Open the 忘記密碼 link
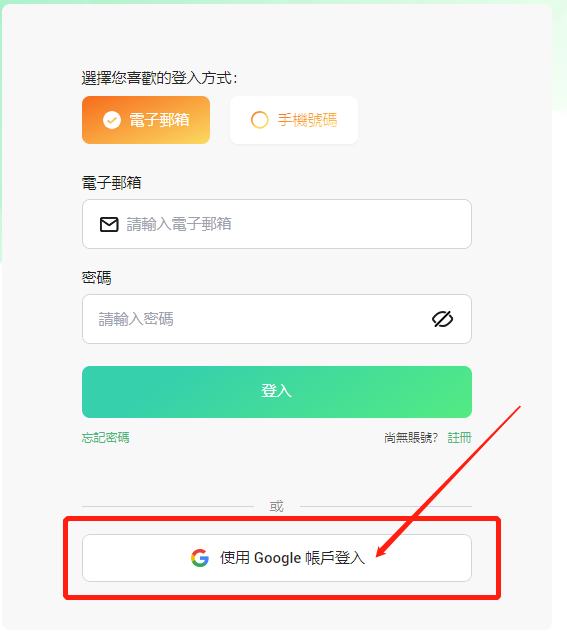 click(105, 438)
